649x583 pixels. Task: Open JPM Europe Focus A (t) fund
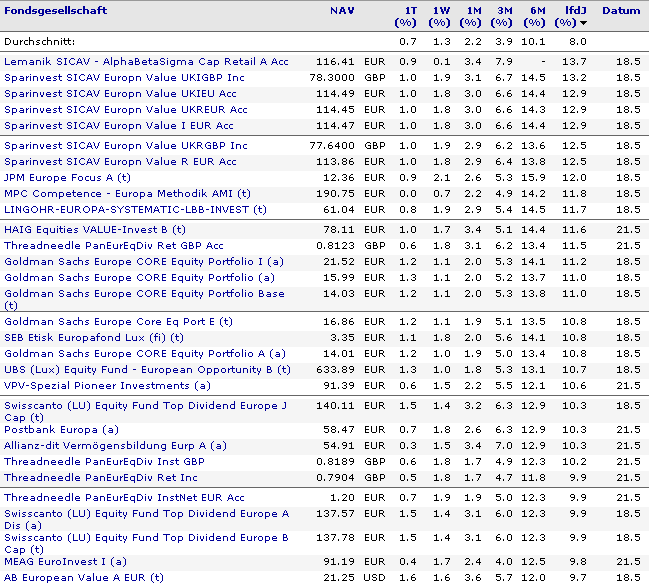coord(67,178)
